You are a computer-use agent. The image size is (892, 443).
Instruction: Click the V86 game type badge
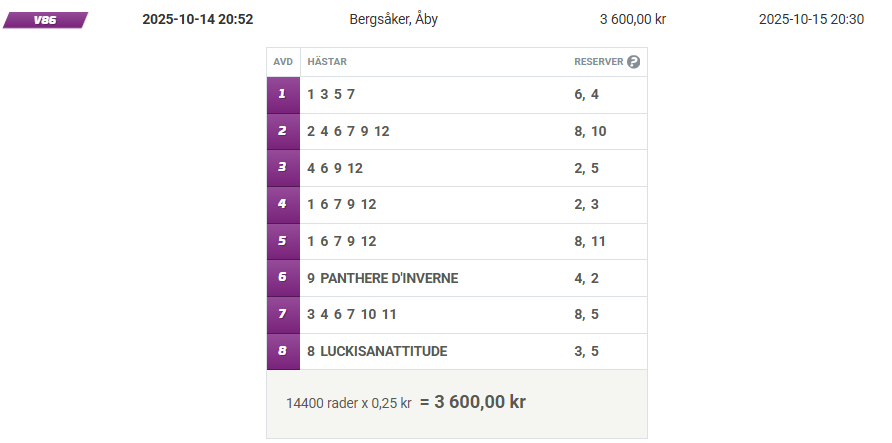click(x=45, y=19)
